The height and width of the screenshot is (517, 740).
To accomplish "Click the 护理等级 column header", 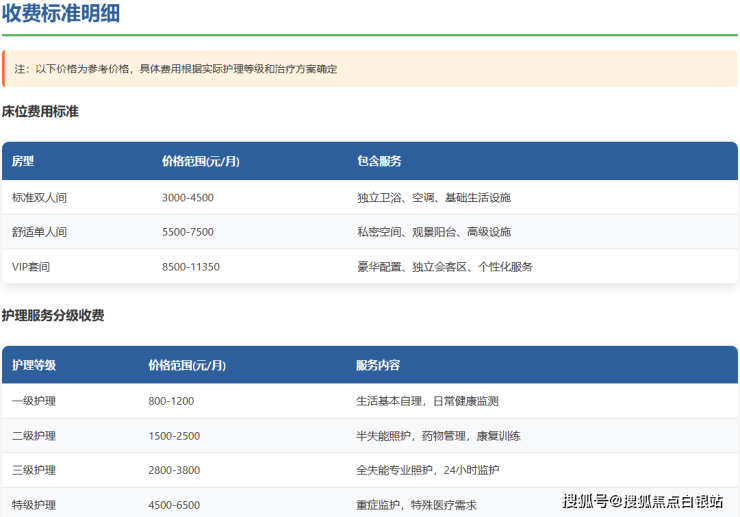I will [34, 365].
